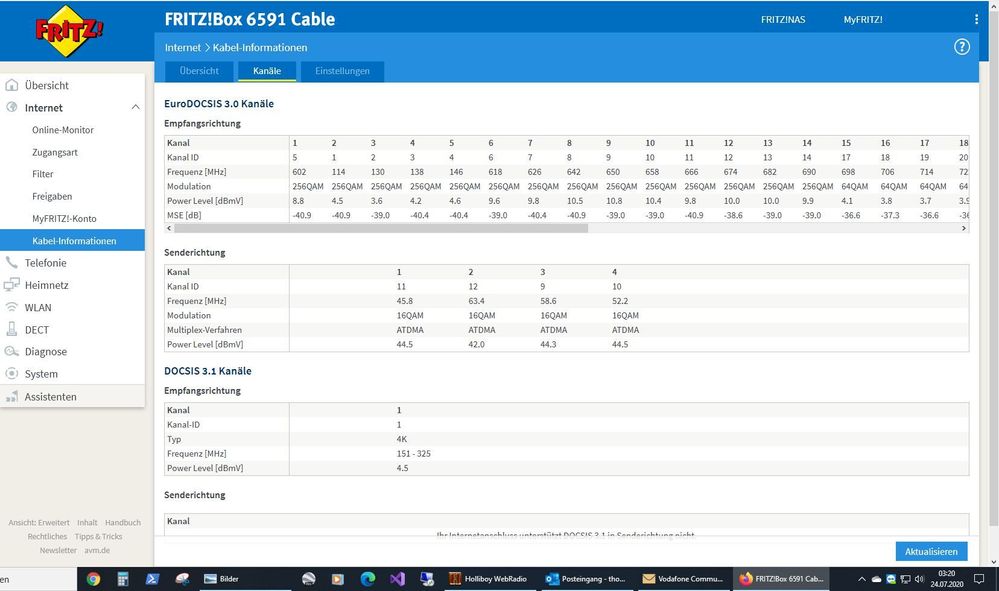Click the DOCSIS 3.1 Kanäle heading
The width and height of the screenshot is (999, 591).
coord(208,371)
